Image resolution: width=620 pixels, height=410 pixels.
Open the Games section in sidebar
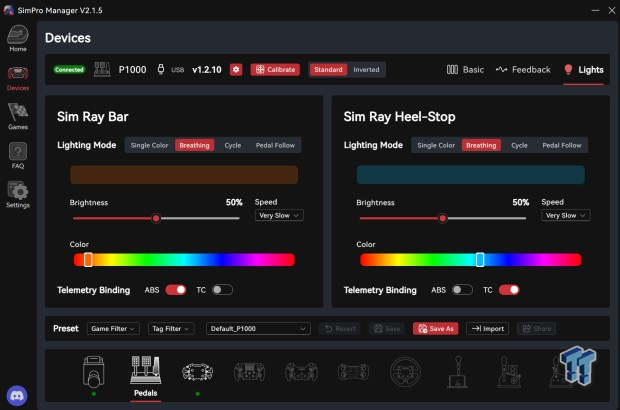click(17, 116)
